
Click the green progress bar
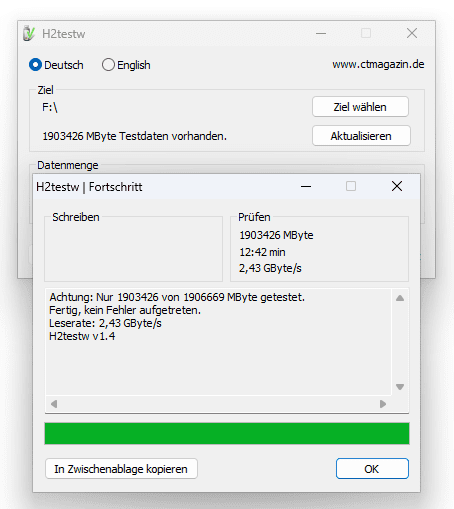coord(227,433)
